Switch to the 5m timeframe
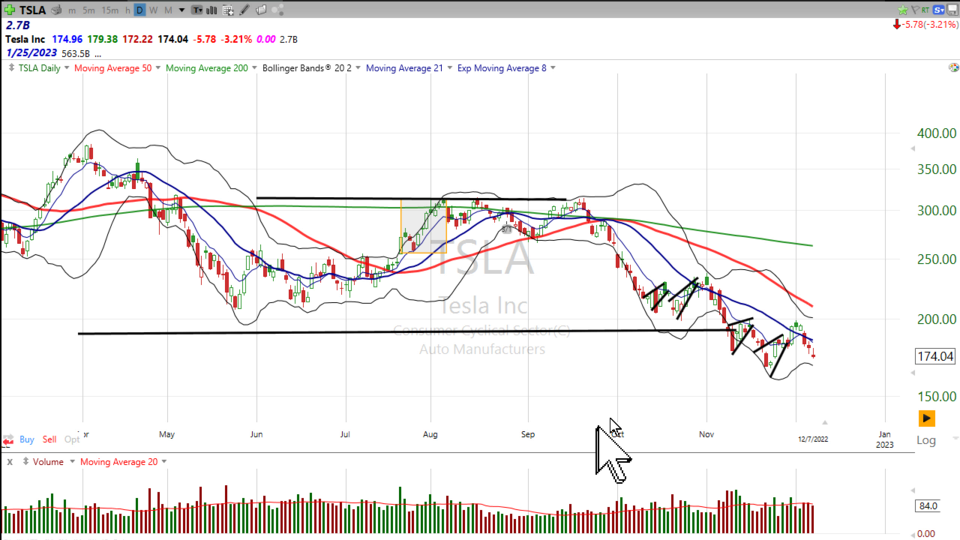Image resolution: width=960 pixels, height=540 pixels. click(89, 10)
